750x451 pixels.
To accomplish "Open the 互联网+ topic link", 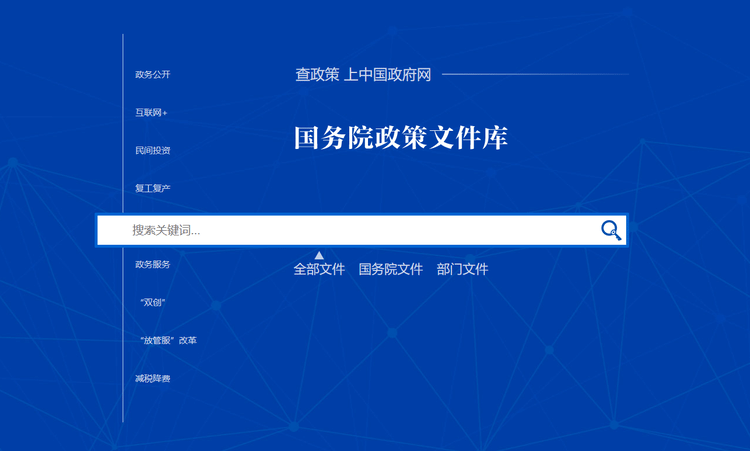I will click(151, 112).
